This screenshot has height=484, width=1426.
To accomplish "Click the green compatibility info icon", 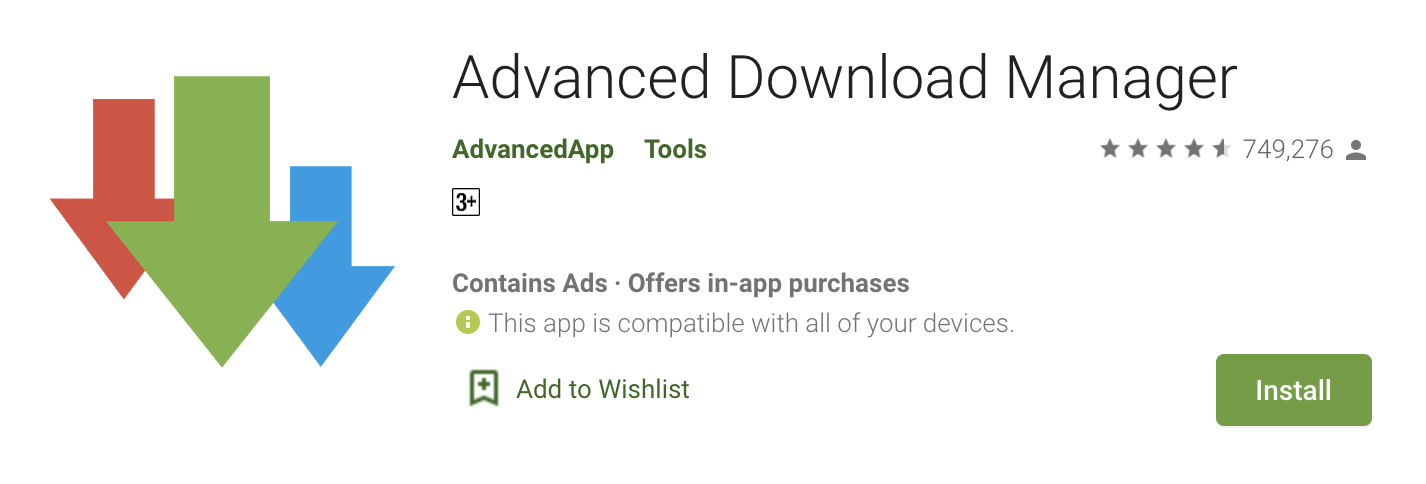I will click(466, 322).
